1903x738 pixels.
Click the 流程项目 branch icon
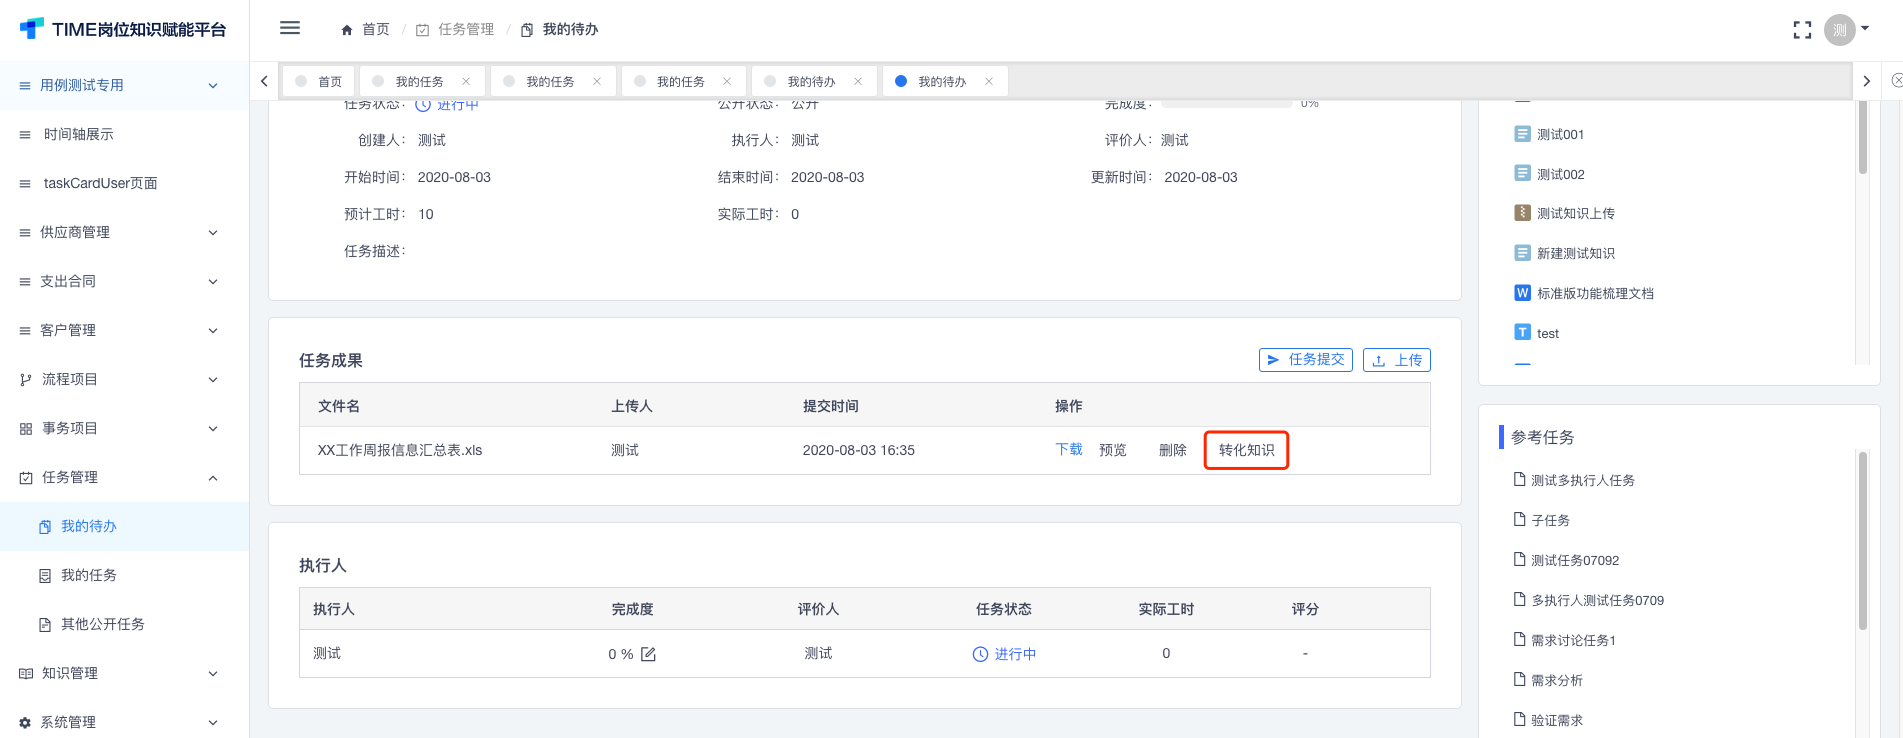coord(26,380)
